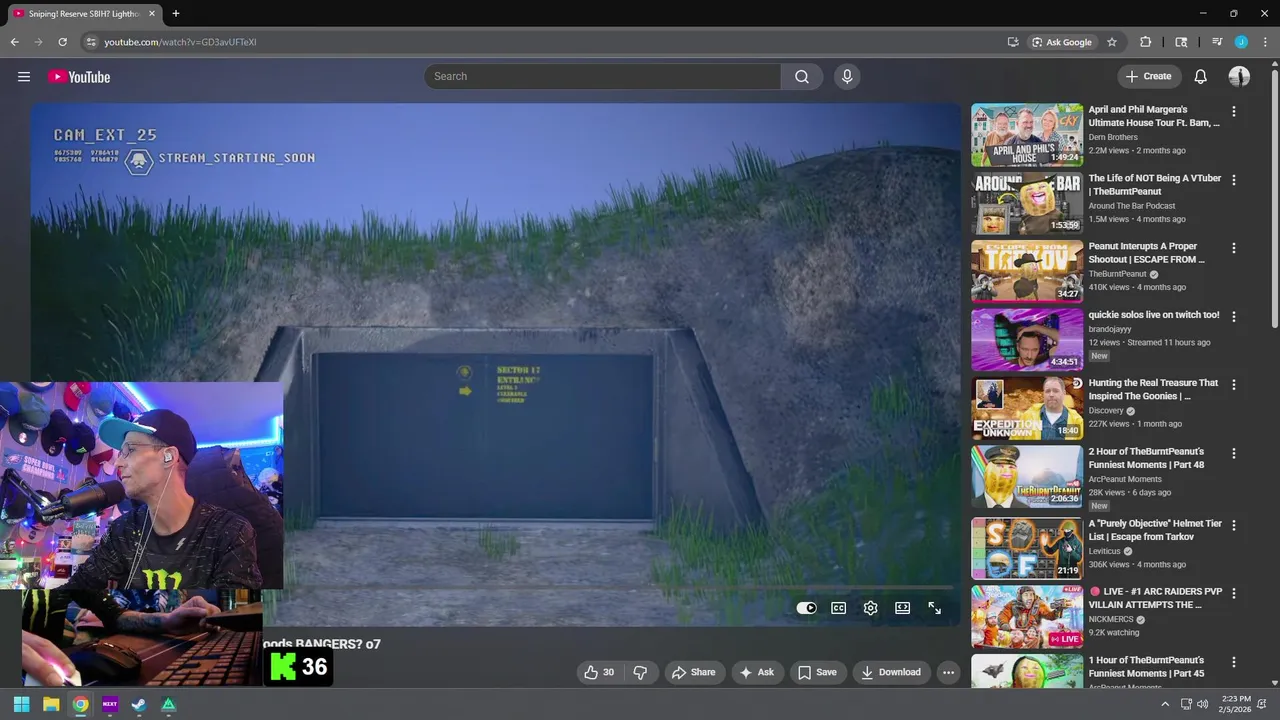The width and height of the screenshot is (1280, 720).
Task: Click install app icon in address bar
Action: pos(1013,42)
